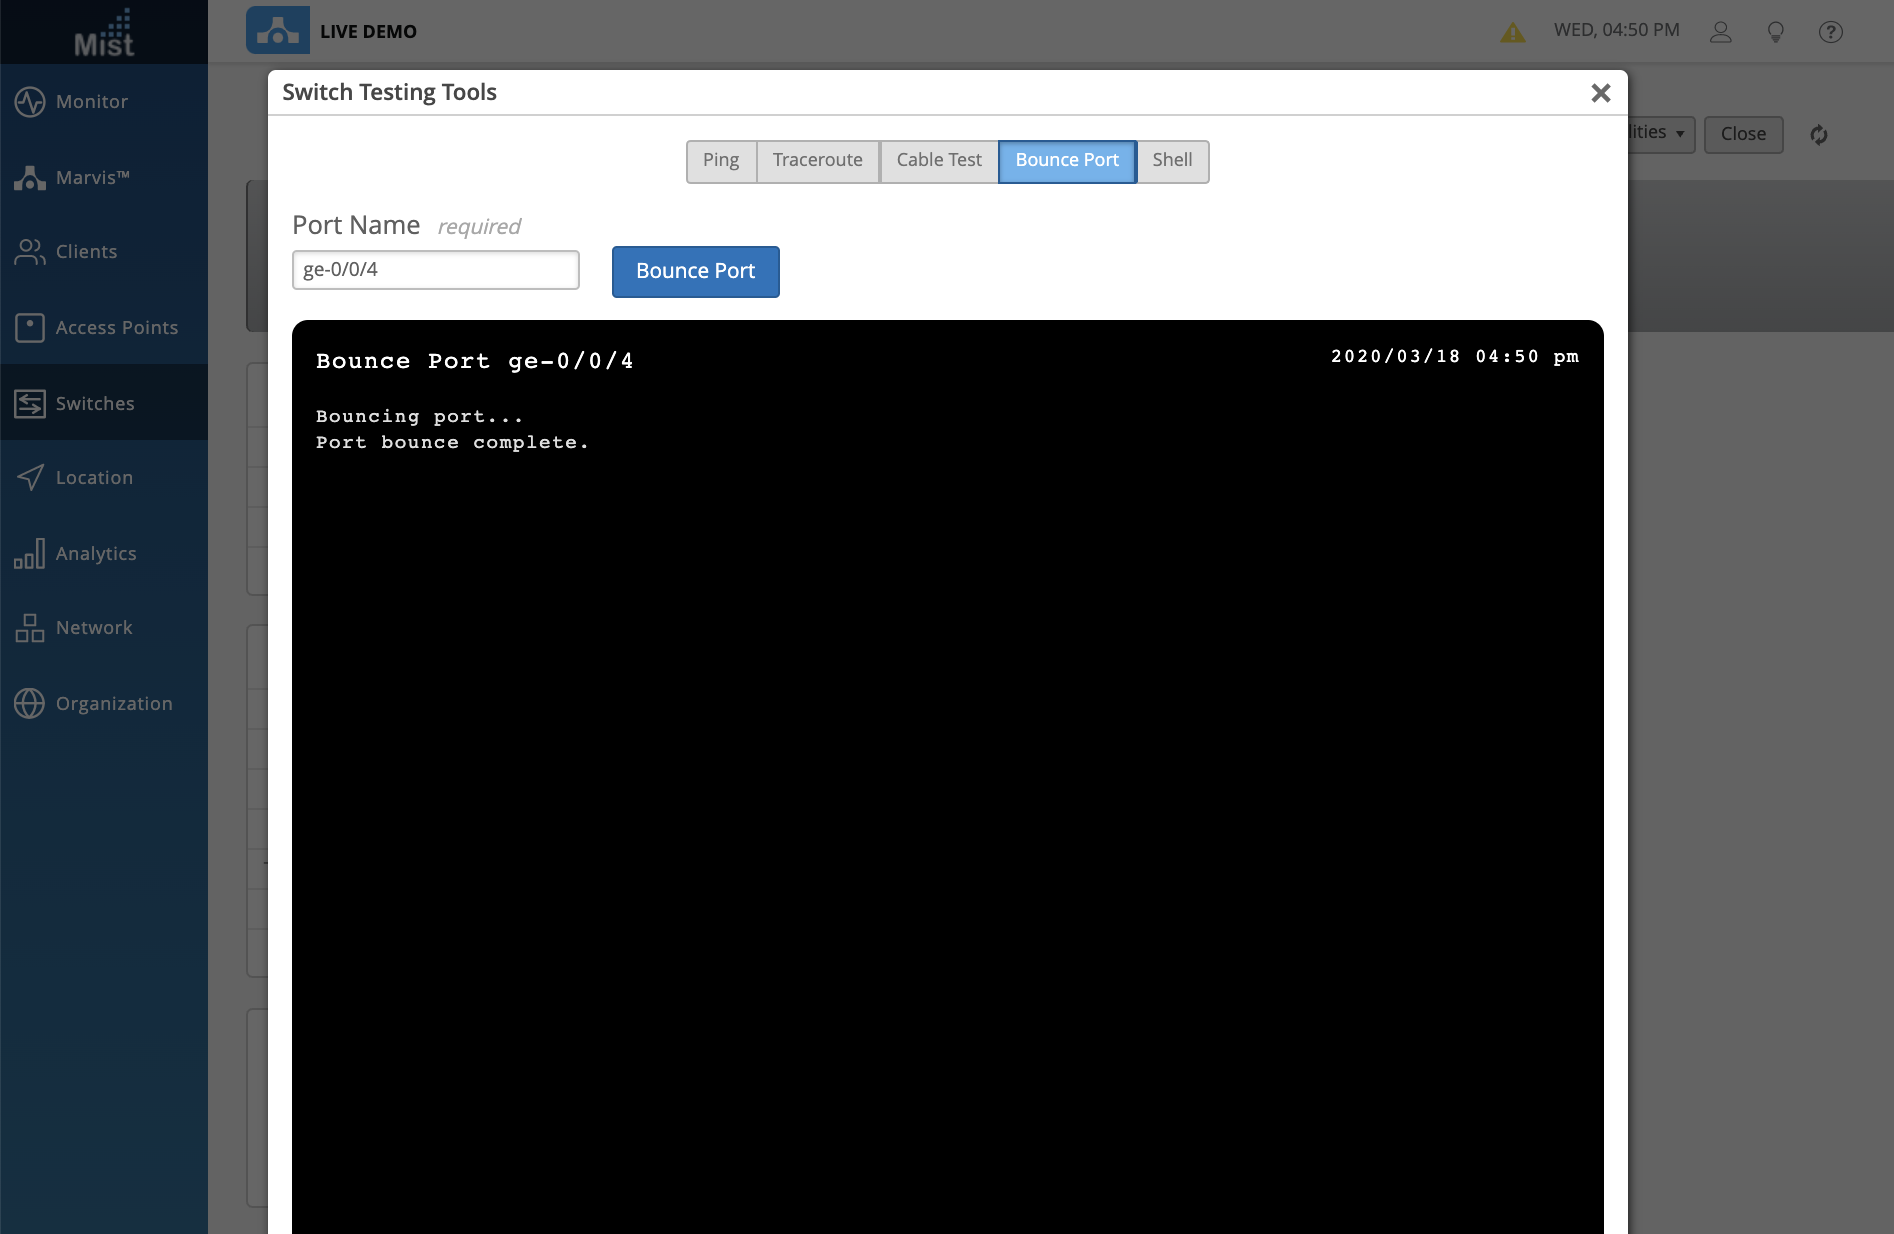Click the blue Bounce Port button
1894x1234 pixels.
696,272
